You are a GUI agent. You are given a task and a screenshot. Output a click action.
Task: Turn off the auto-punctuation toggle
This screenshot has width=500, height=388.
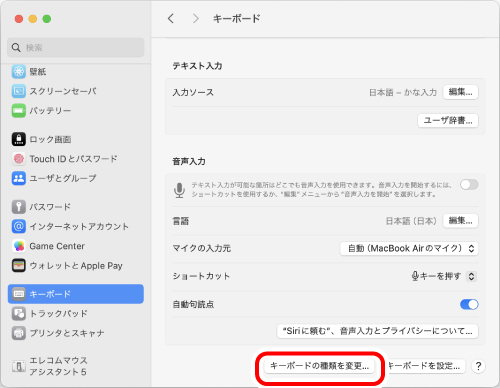[x=469, y=304]
